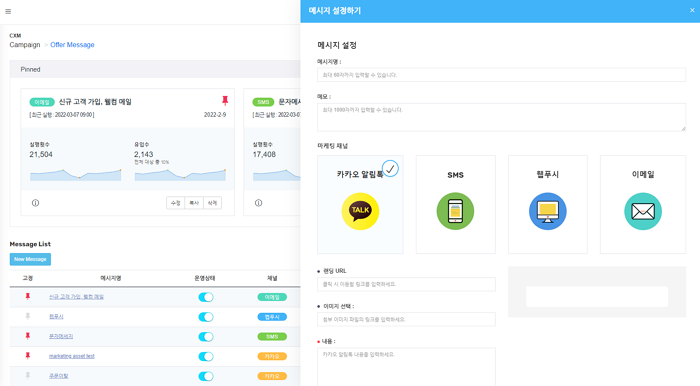
Task: Toggle 운영상태 switch for 웹푸시 row
Action: click(206, 317)
